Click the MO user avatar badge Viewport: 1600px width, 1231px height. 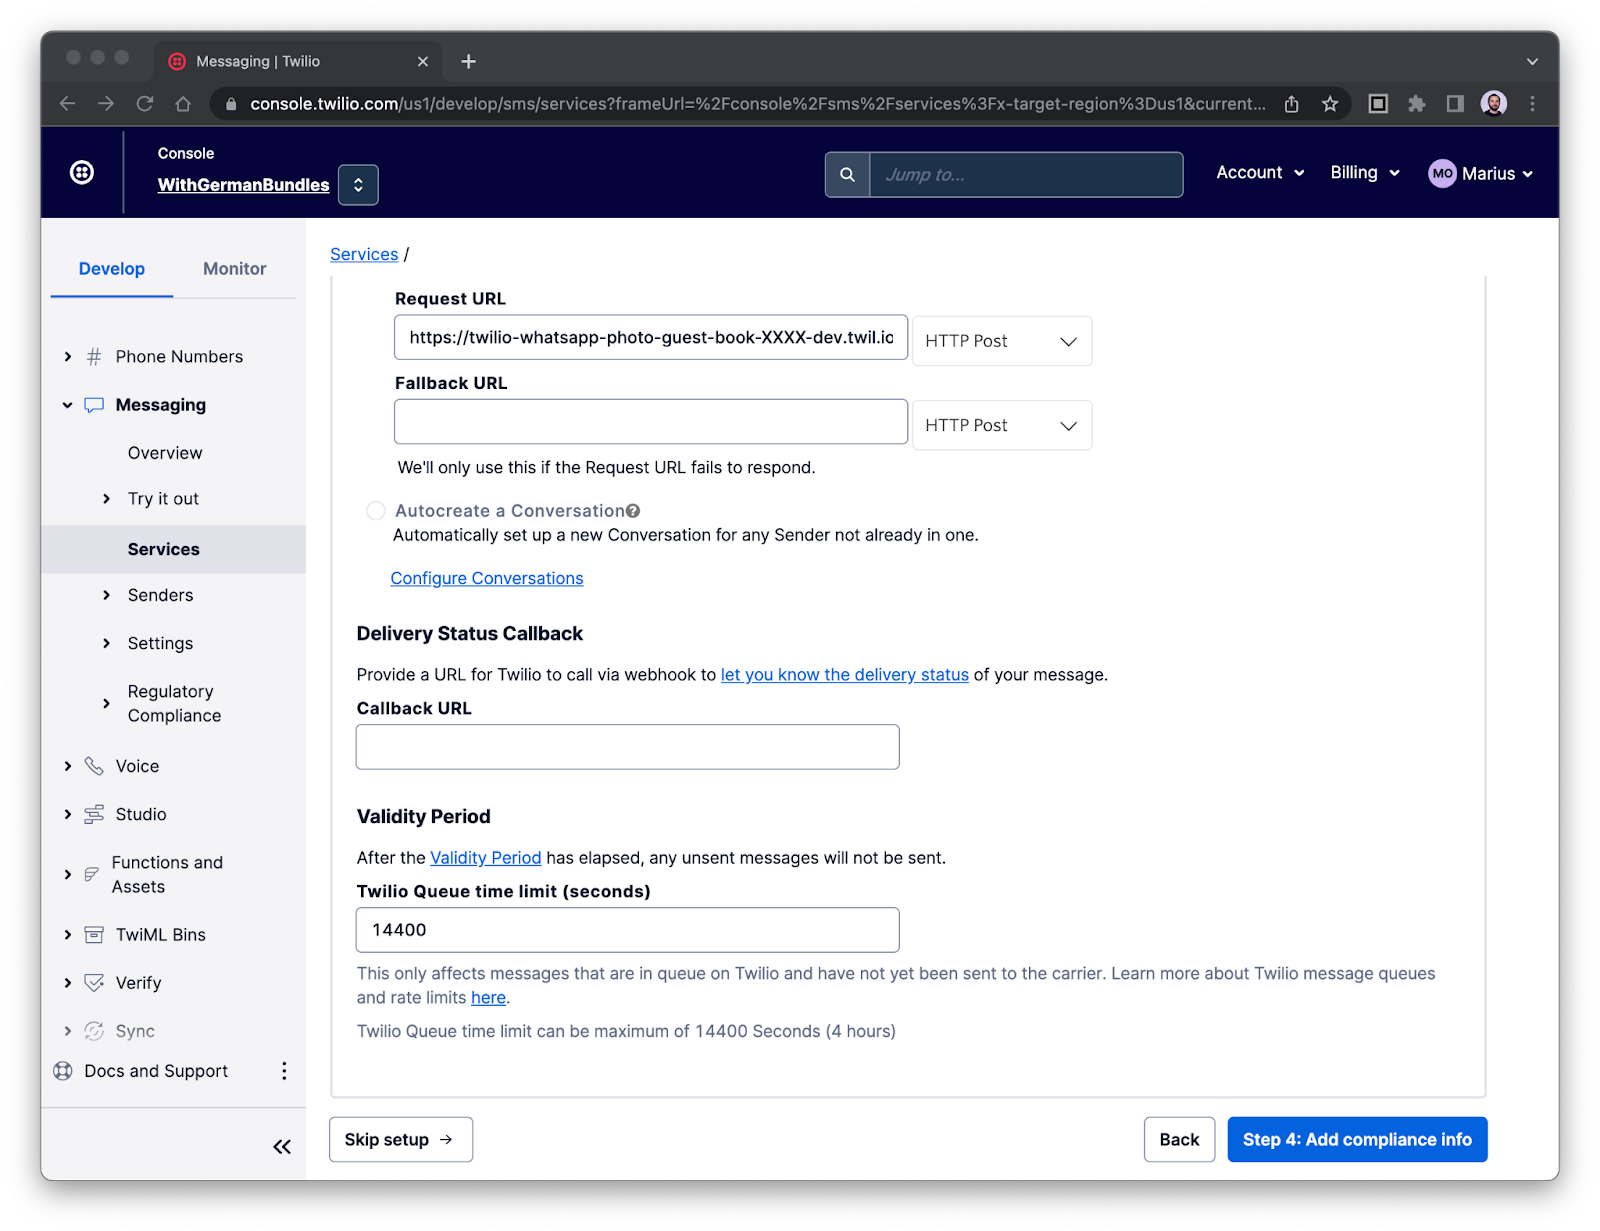pos(1442,174)
